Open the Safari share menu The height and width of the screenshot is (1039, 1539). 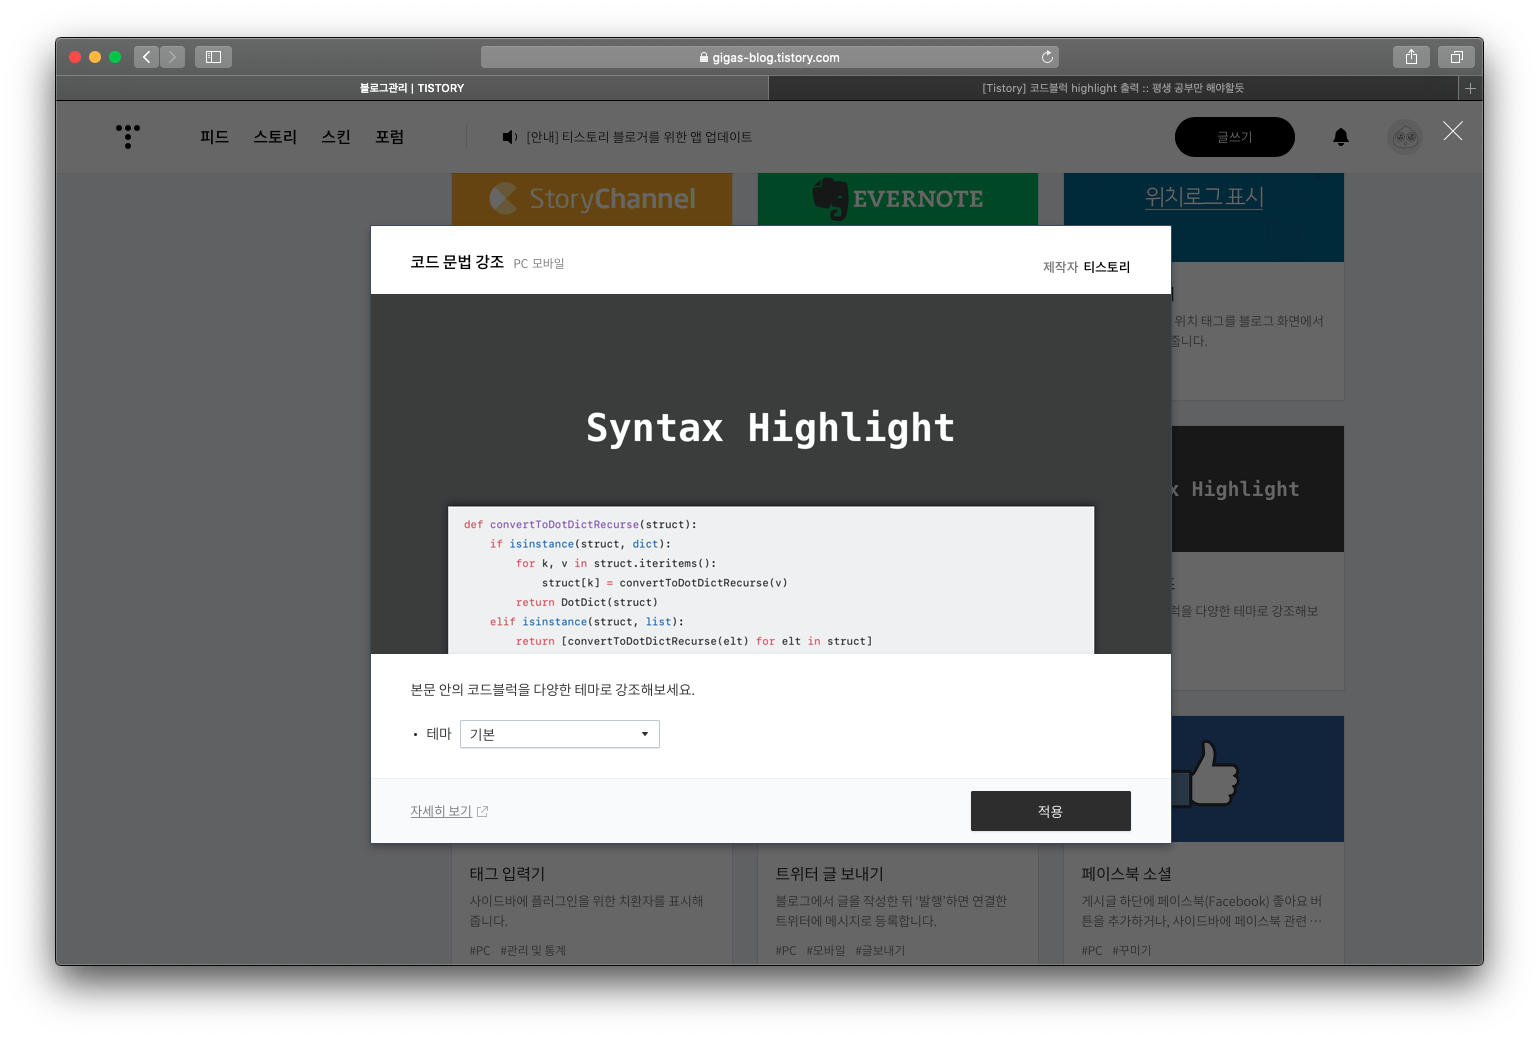pos(1411,57)
